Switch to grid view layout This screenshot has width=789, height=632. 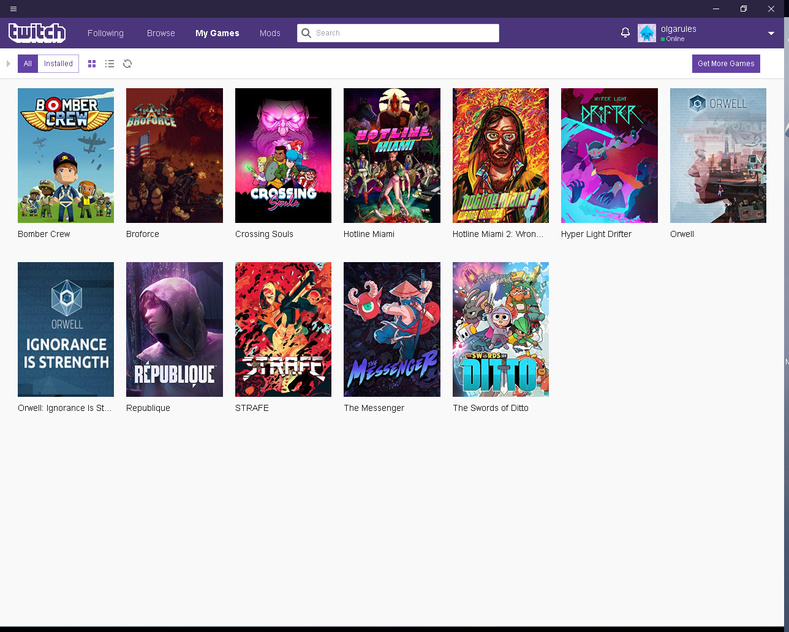(x=92, y=64)
